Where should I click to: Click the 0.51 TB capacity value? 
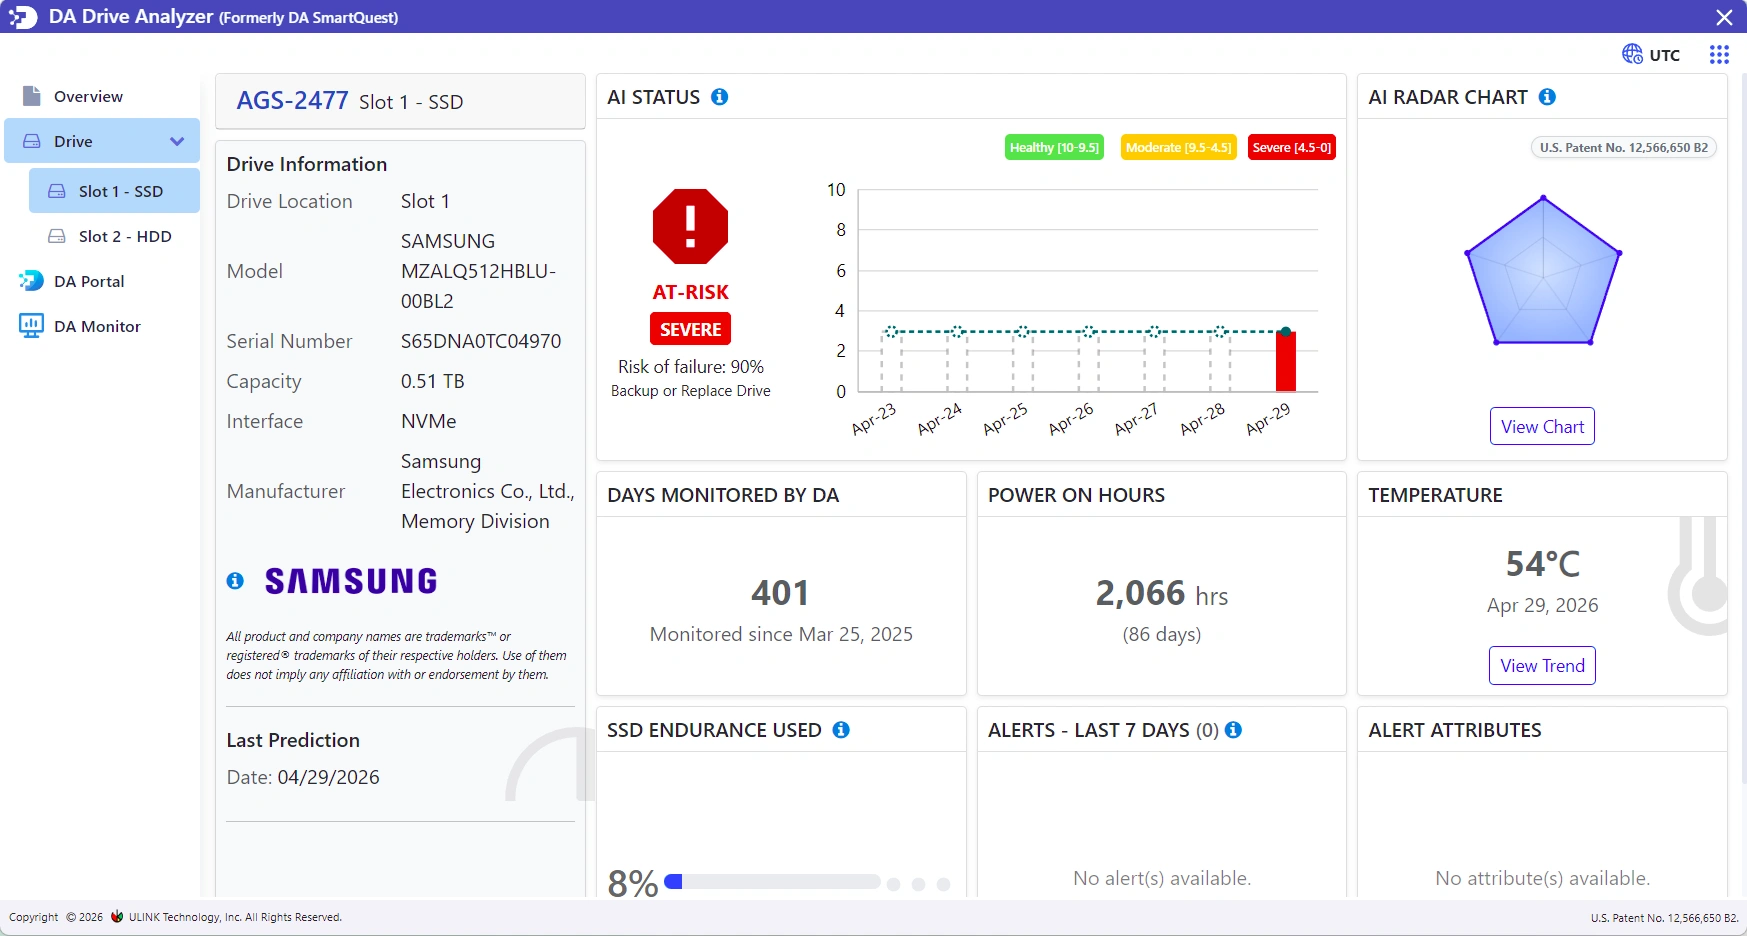pyautogui.click(x=433, y=381)
